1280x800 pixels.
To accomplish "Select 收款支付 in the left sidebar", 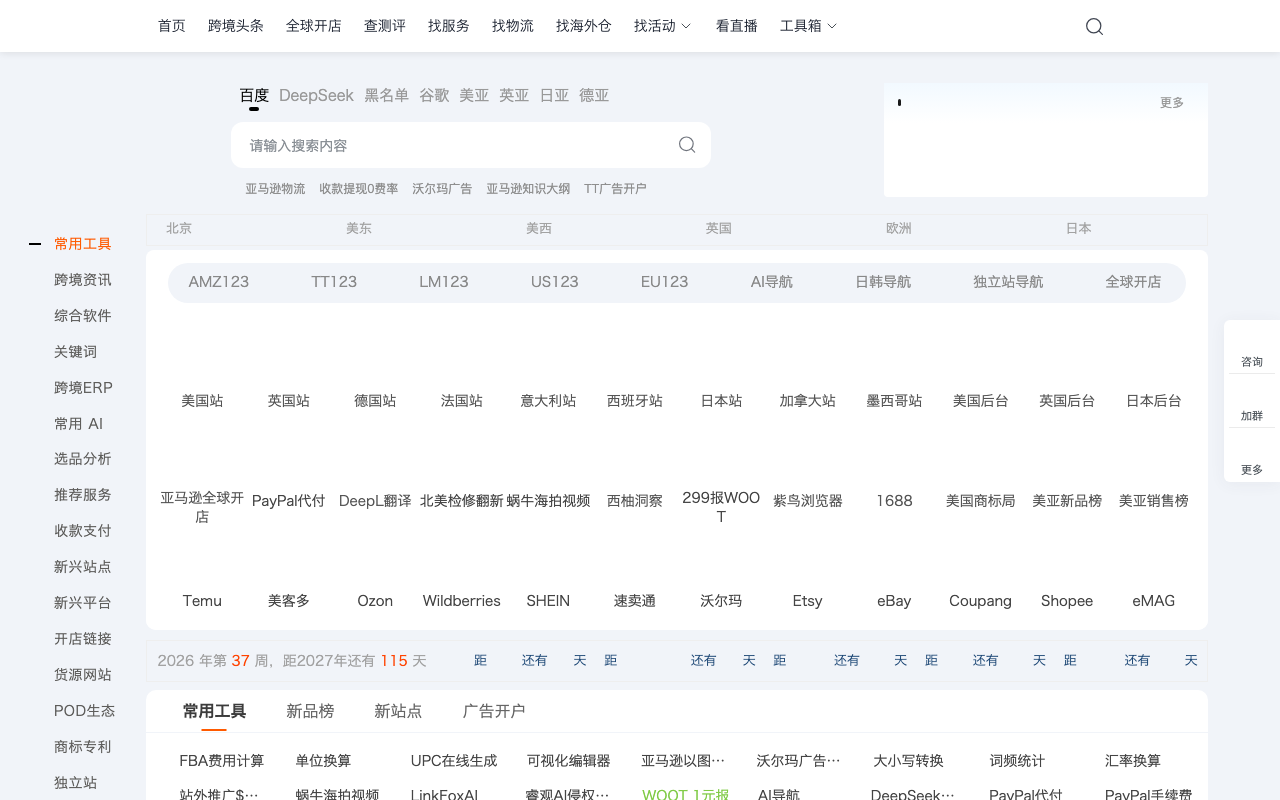I will pyautogui.click(x=83, y=531).
